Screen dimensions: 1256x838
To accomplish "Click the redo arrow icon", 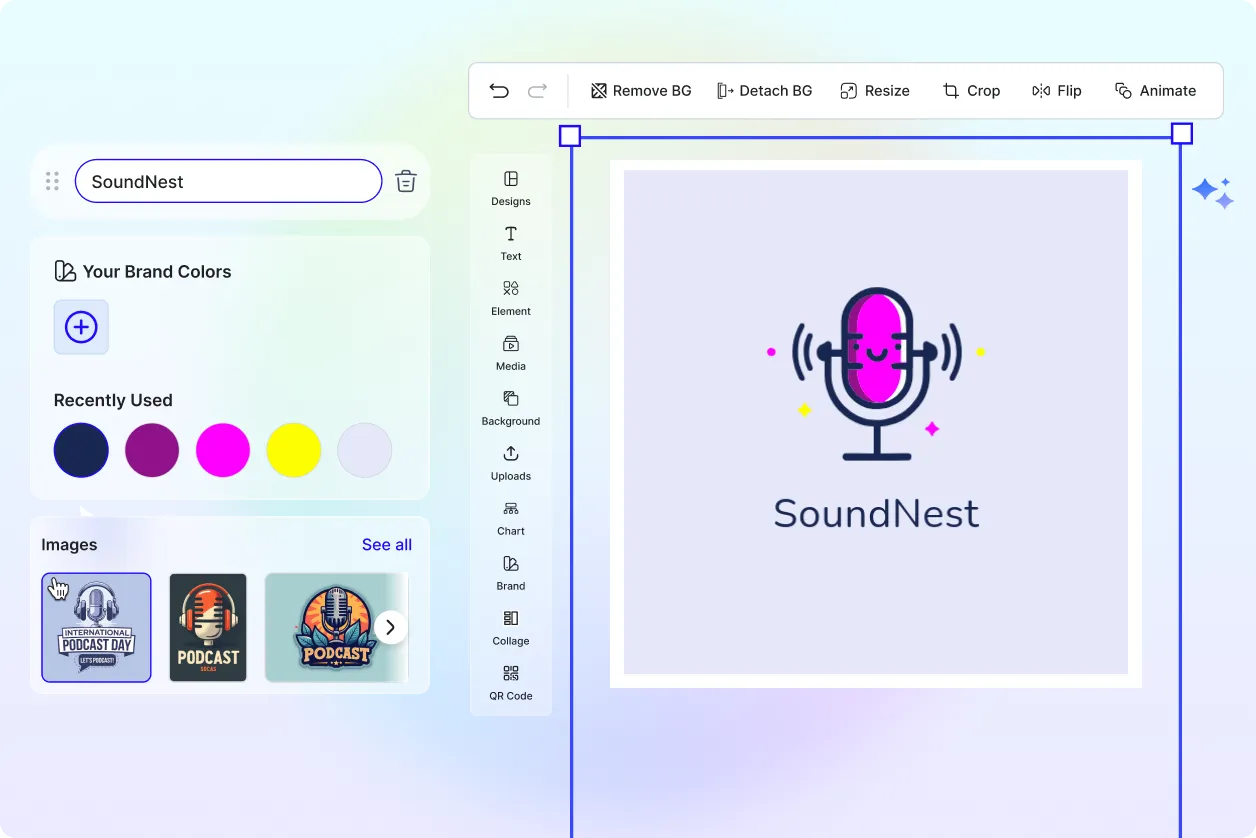I will (537, 91).
